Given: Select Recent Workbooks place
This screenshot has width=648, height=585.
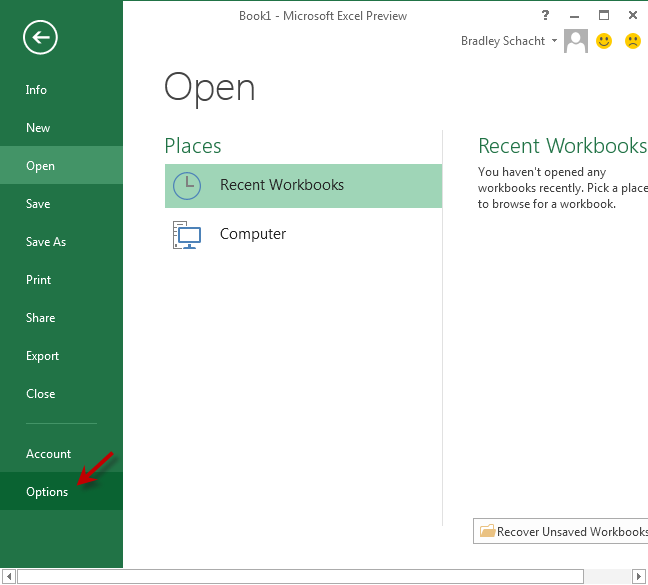Looking at the screenshot, I should 303,186.
